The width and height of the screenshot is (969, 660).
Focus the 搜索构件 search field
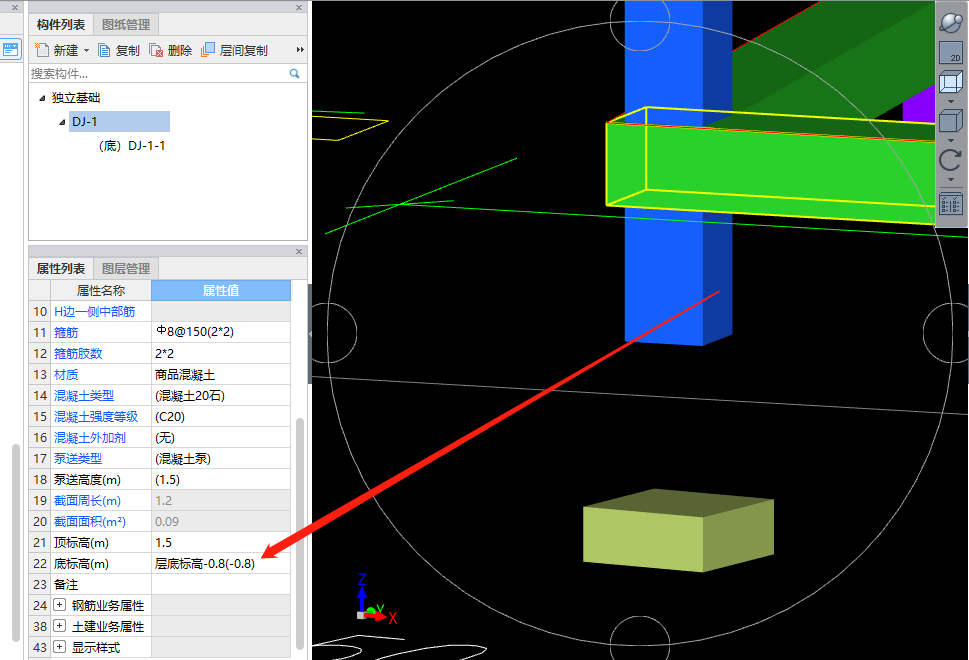(x=158, y=74)
